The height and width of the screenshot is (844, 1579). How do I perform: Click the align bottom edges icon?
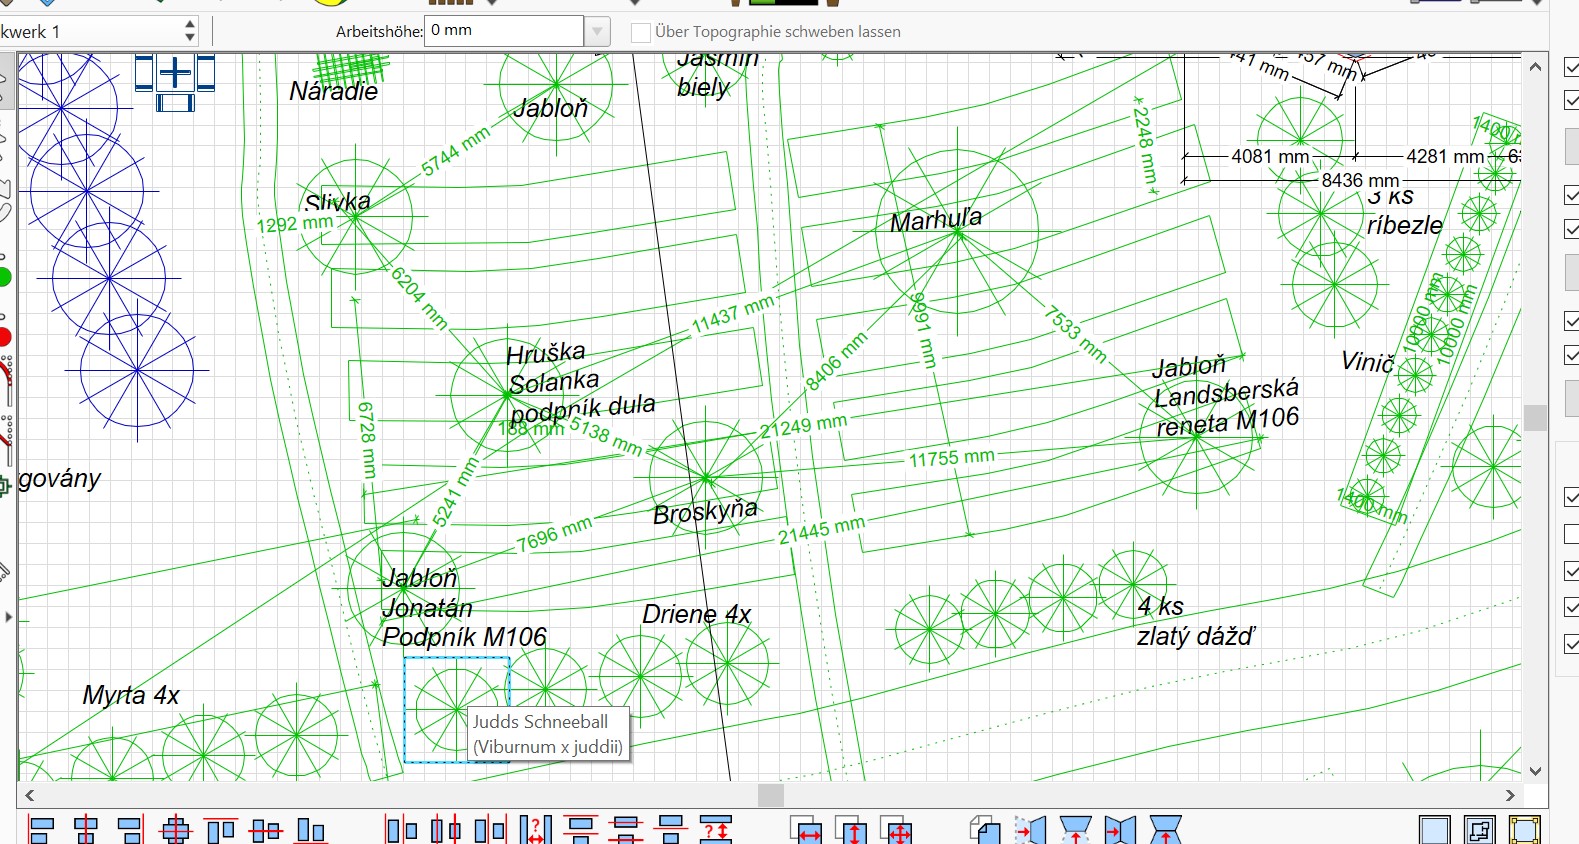click(311, 830)
